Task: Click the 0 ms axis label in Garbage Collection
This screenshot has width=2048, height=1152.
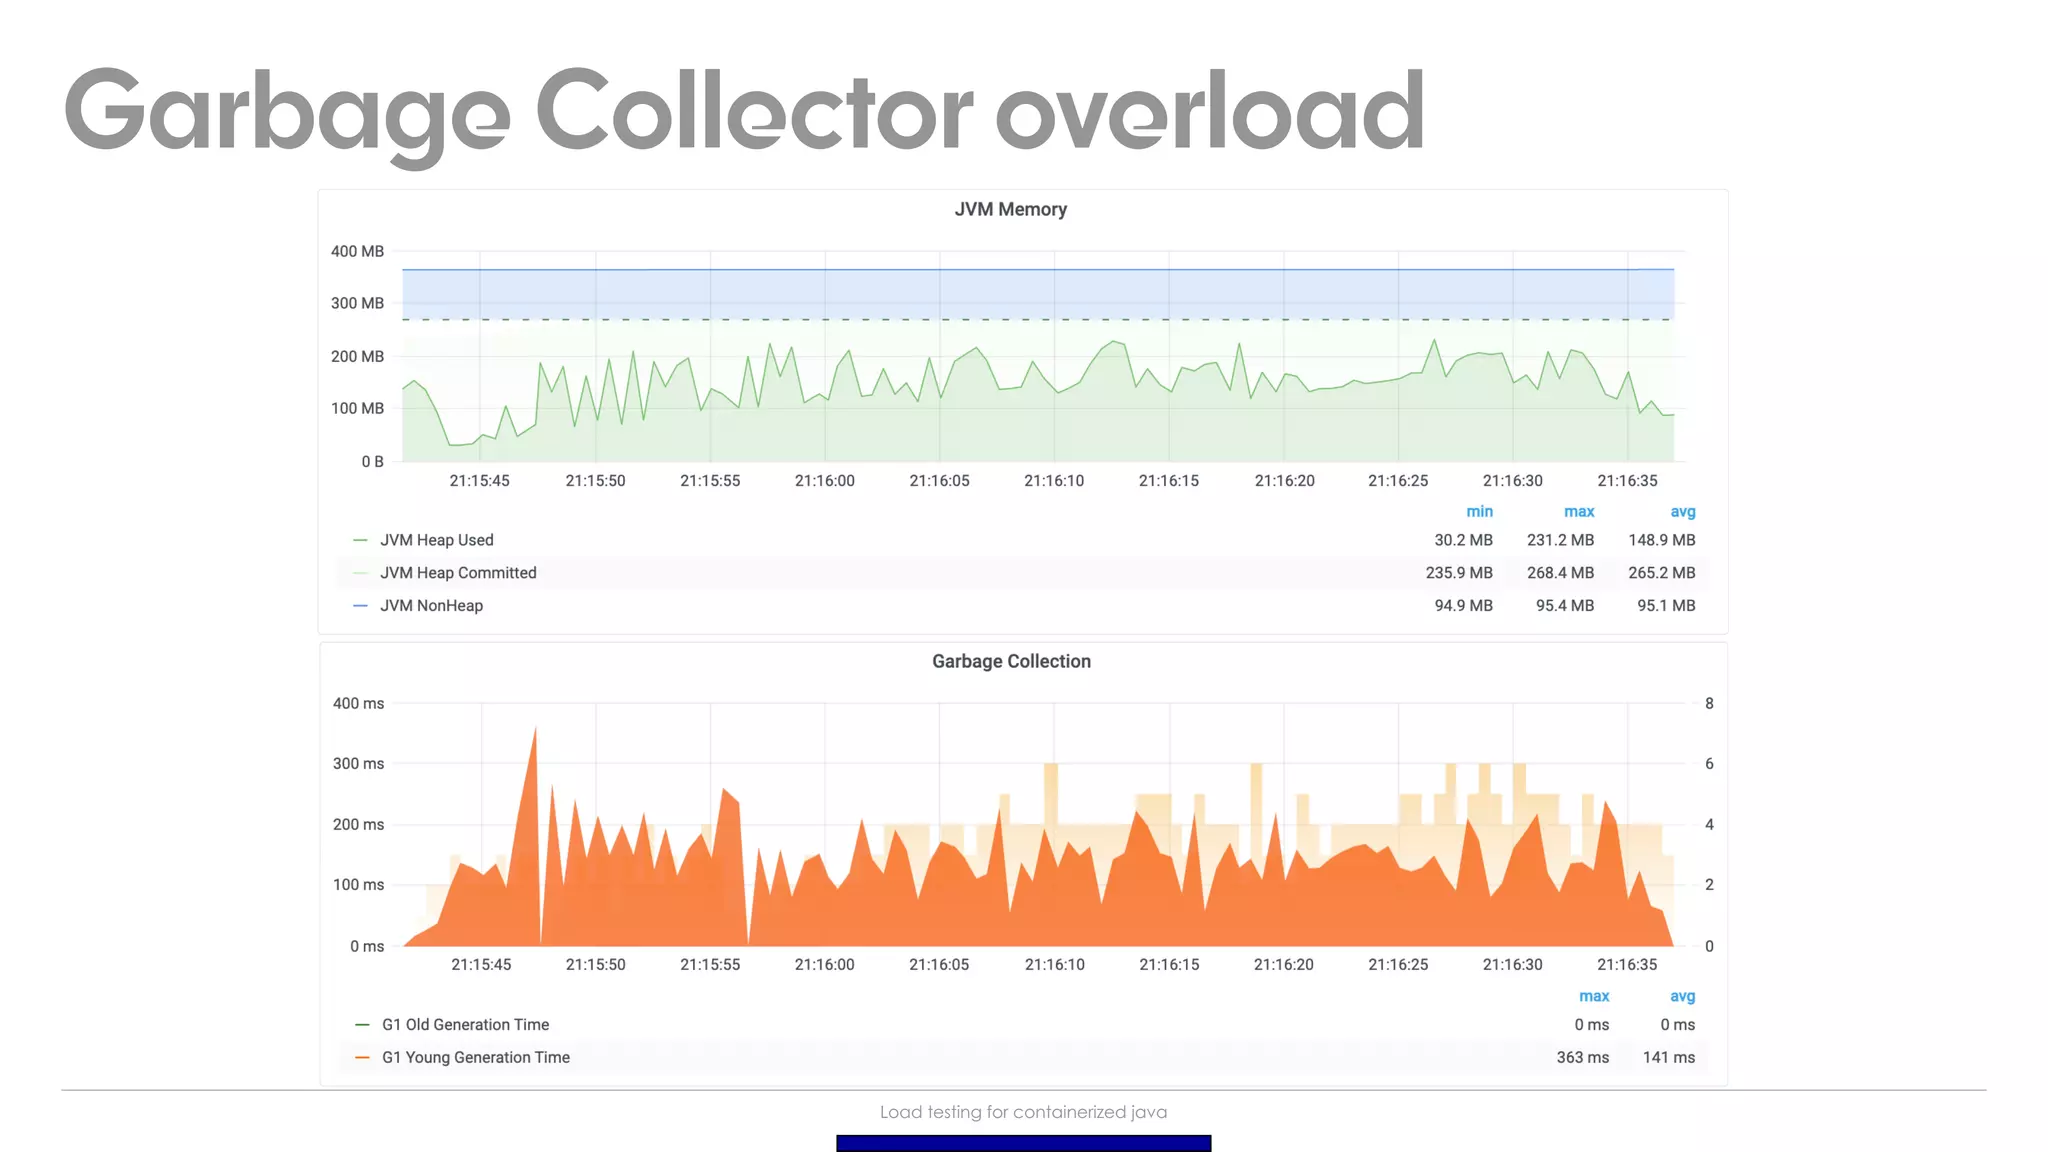Action: 367,946
